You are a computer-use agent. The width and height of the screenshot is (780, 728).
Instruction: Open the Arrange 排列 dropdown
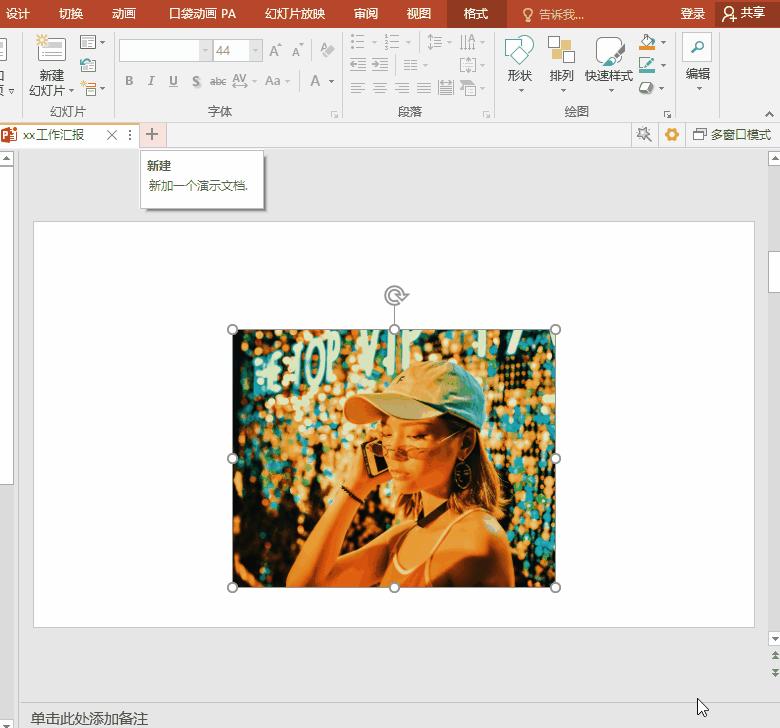pos(562,64)
